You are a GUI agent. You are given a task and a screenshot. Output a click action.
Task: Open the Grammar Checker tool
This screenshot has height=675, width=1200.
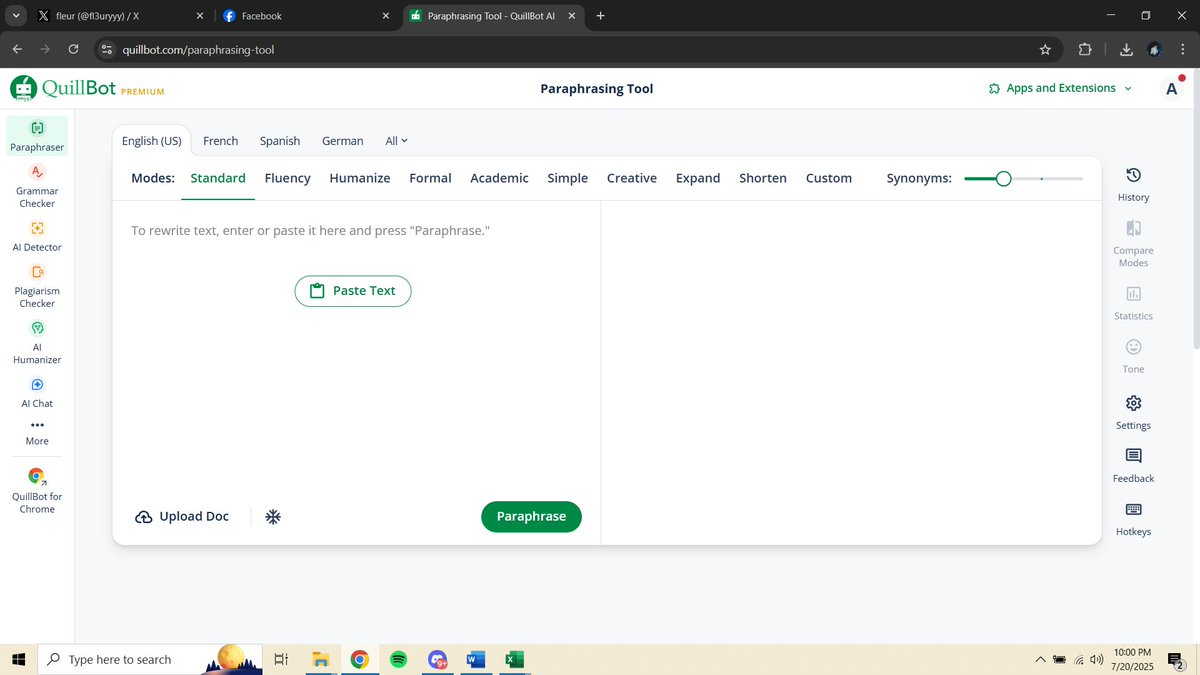(37, 187)
